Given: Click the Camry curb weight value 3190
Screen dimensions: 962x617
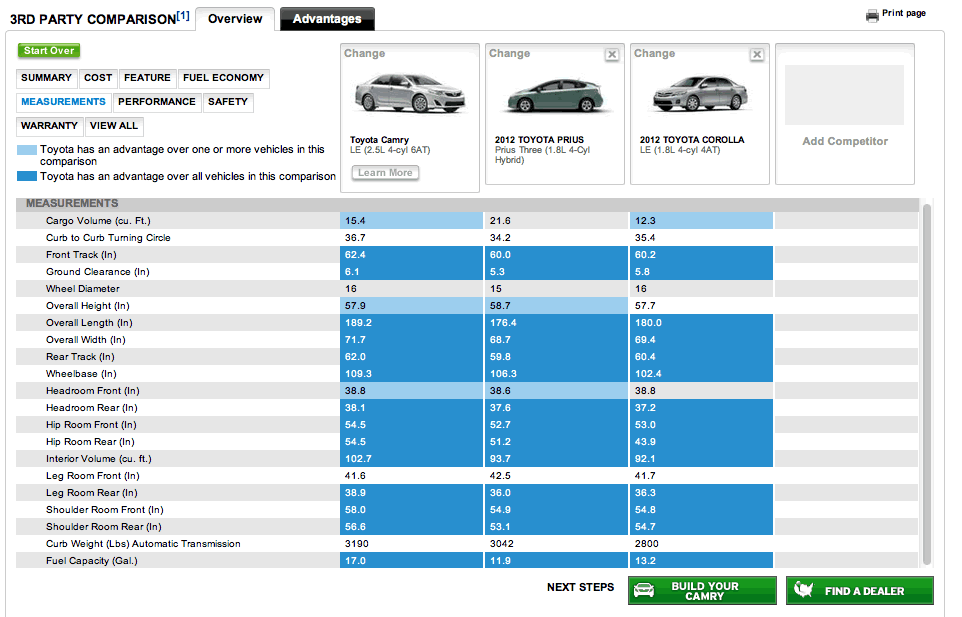Looking at the screenshot, I should tap(356, 544).
